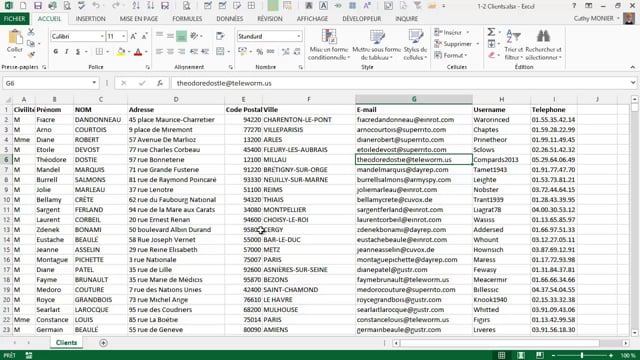The height and width of the screenshot is (360, 640).
Task: Switch to the MISE EN PAGE tab
Action: coord(139,19)
